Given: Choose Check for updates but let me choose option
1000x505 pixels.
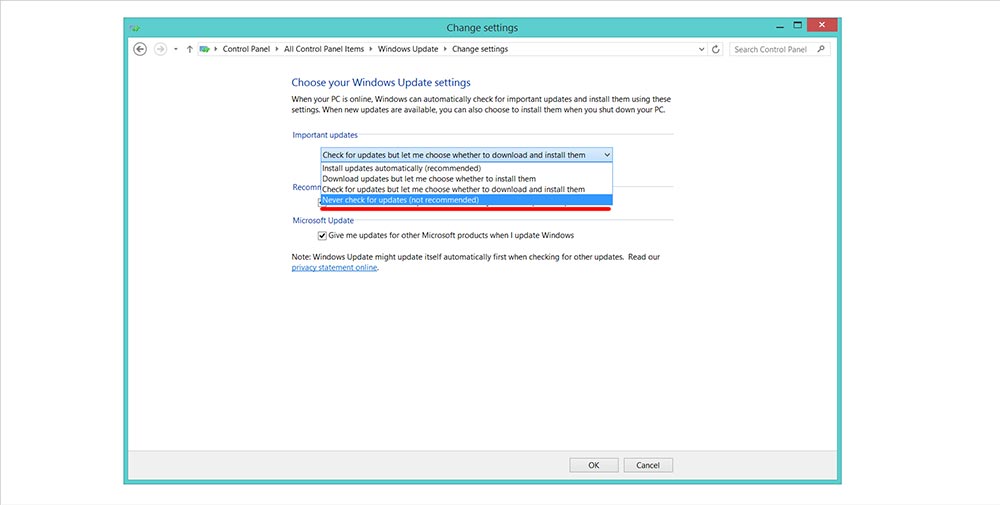Looking at the screenshot, I should (x=466, y=189).
